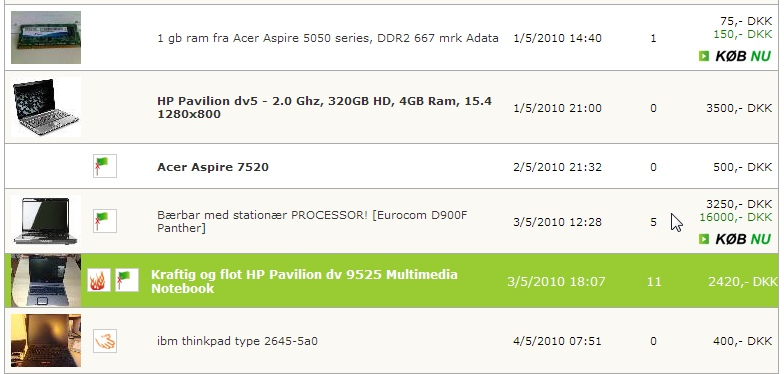Open the 1 gb ram Acer Aspire 5050 listing
Screen dimensions: 784x374
[x=328, y=38]
